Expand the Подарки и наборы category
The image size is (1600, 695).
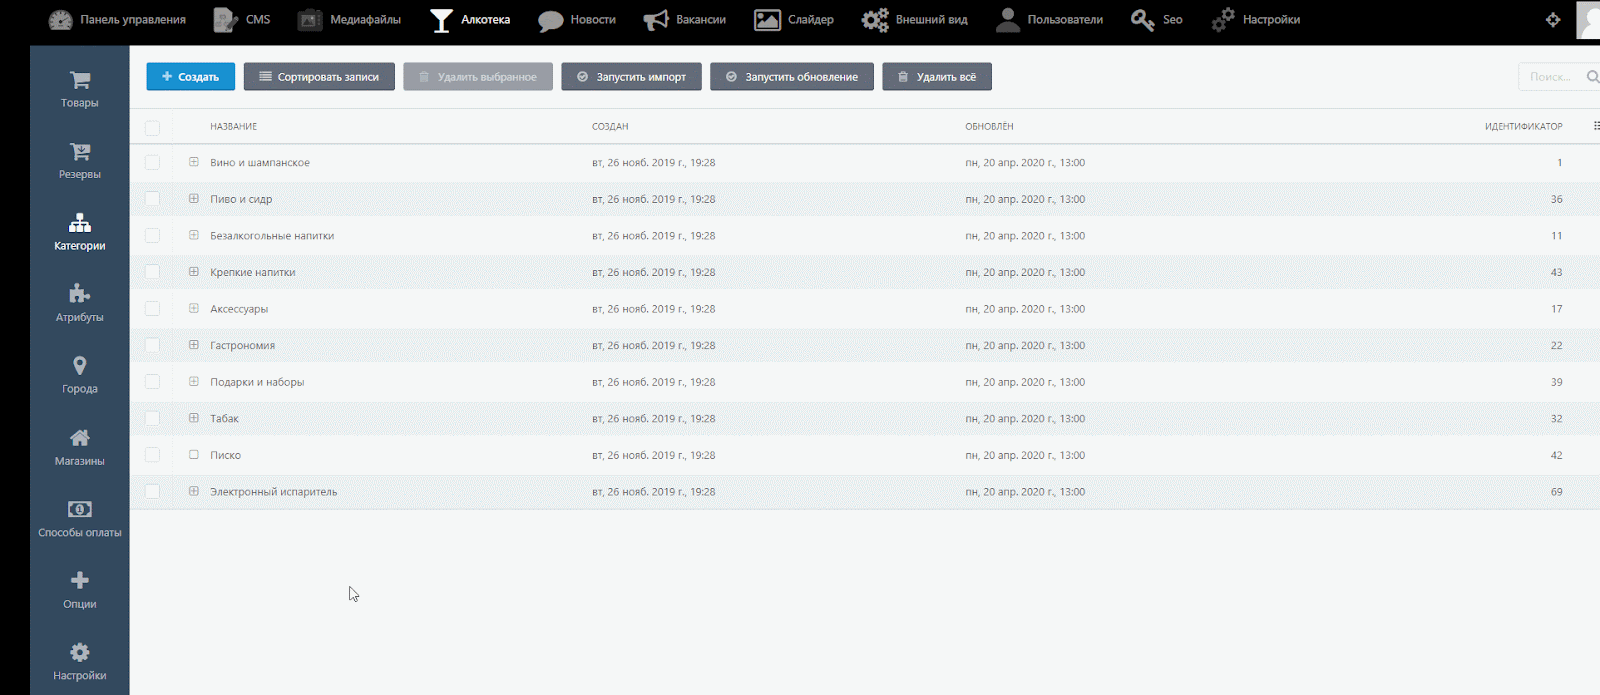pyautogui.click(x=194, y=381)
